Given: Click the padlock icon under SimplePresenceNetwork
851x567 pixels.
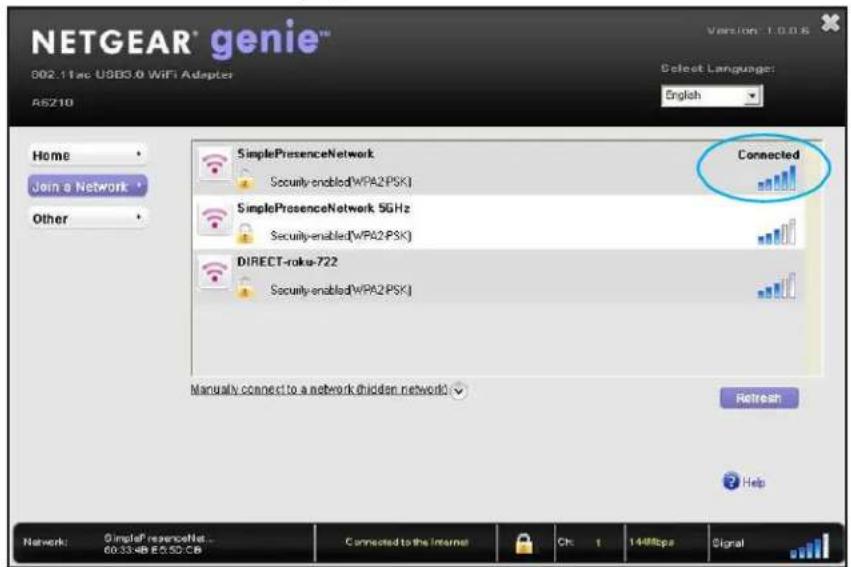Looking at the screenshot, I should coord(245,180).
